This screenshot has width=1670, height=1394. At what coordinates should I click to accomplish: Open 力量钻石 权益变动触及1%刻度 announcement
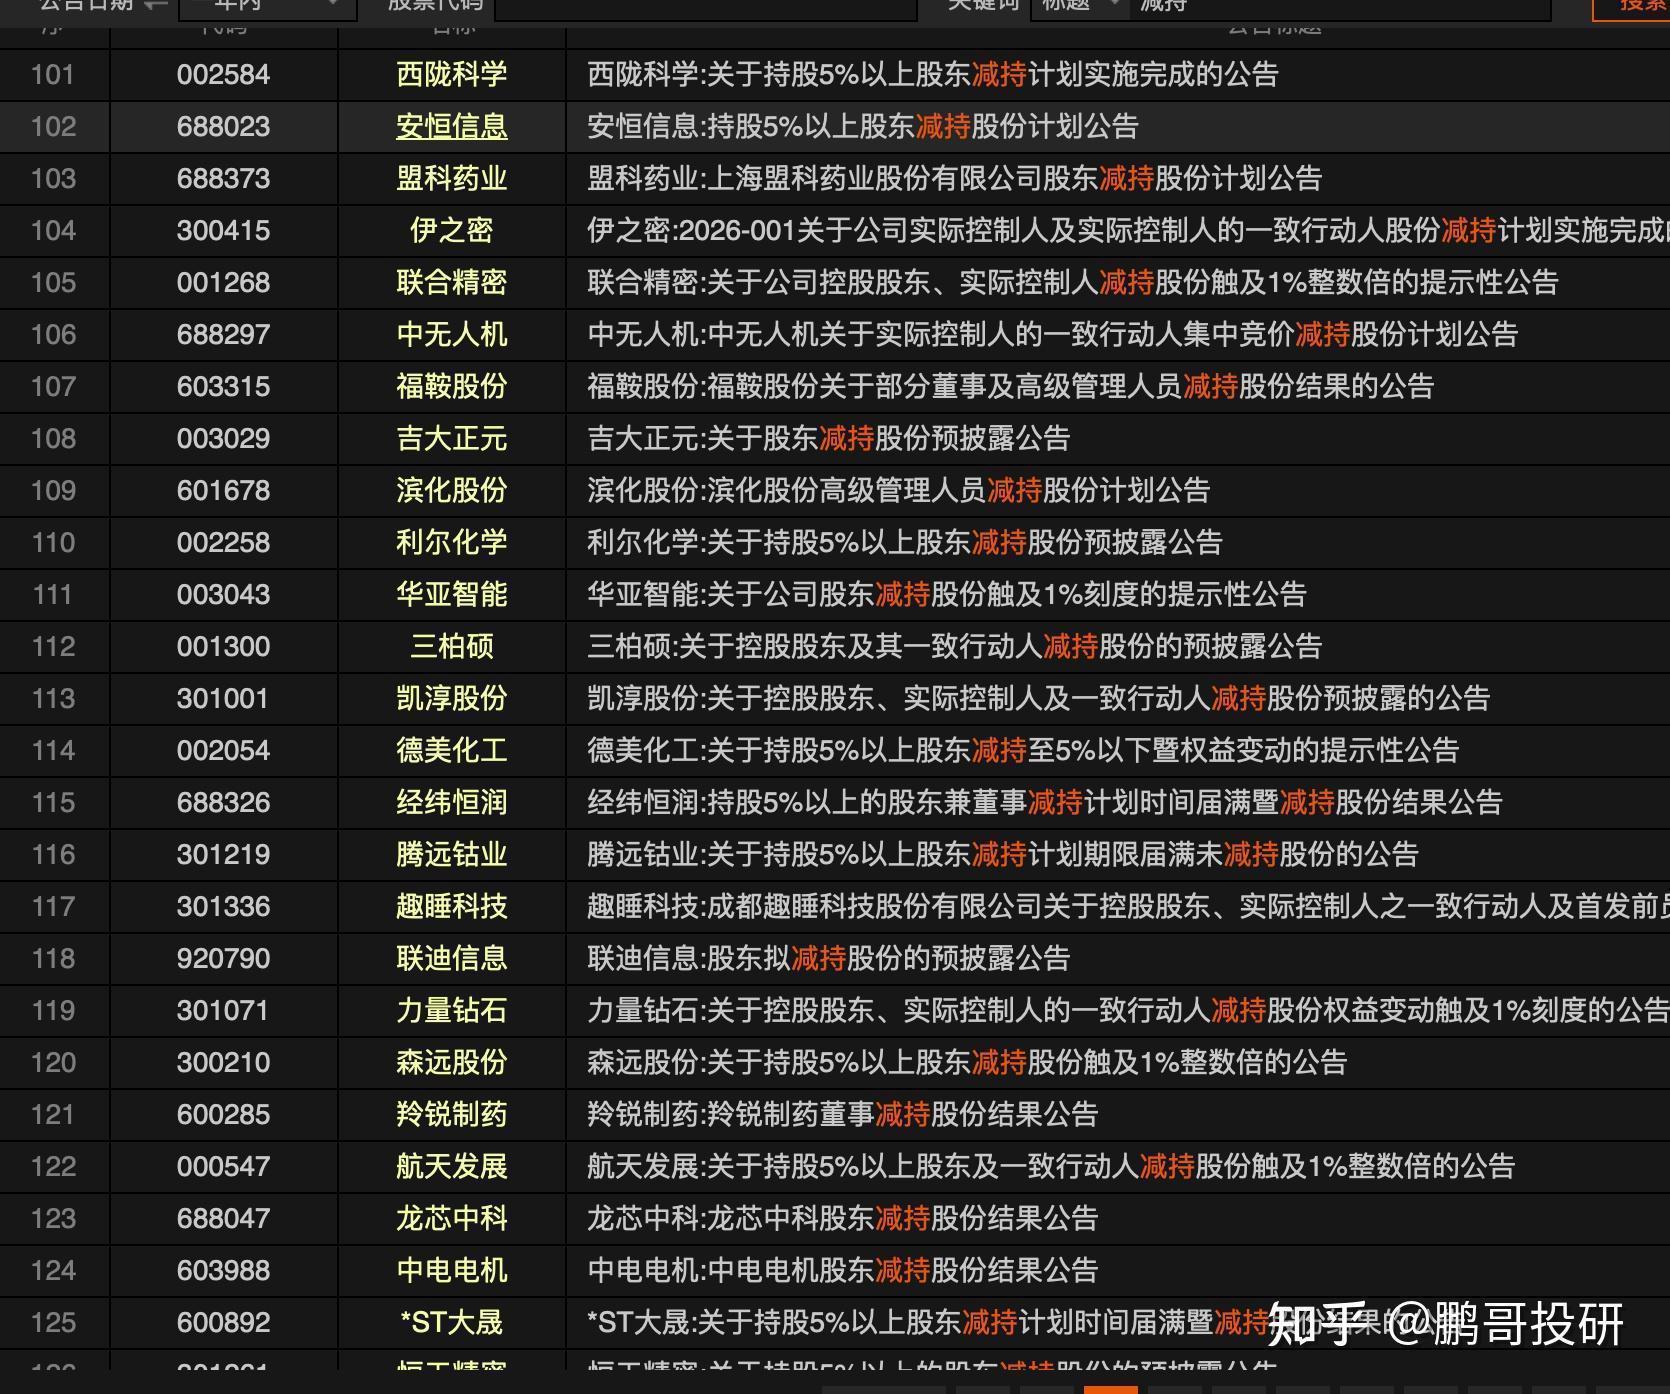pos(1129,1011)
